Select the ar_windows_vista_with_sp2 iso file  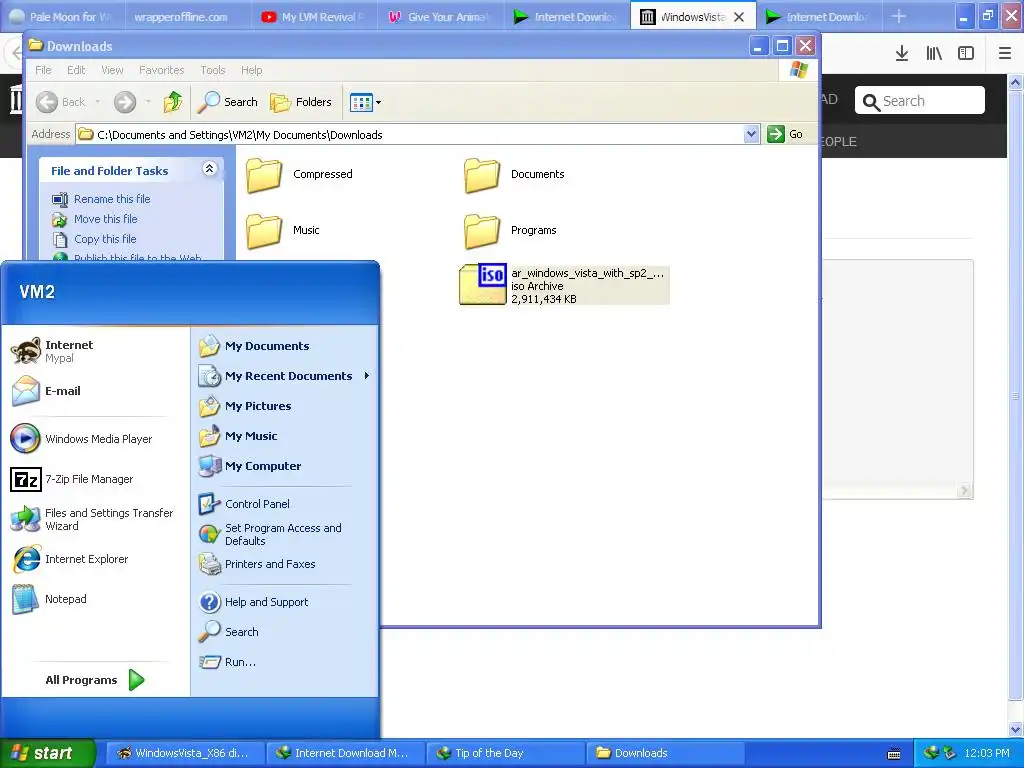coord(564,285)
